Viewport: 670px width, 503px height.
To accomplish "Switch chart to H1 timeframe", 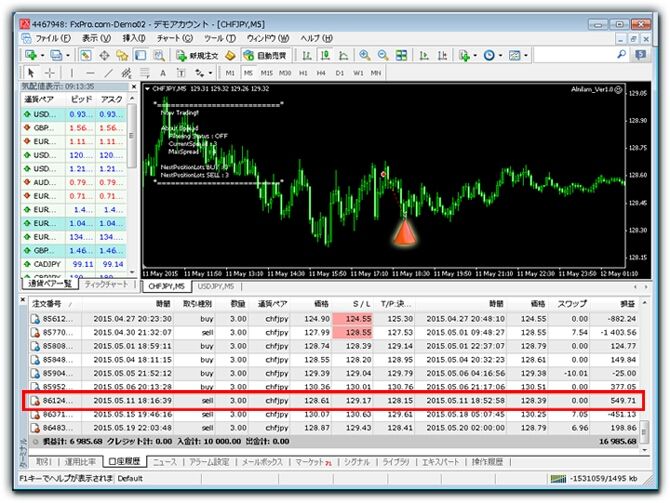I will 303,73.
